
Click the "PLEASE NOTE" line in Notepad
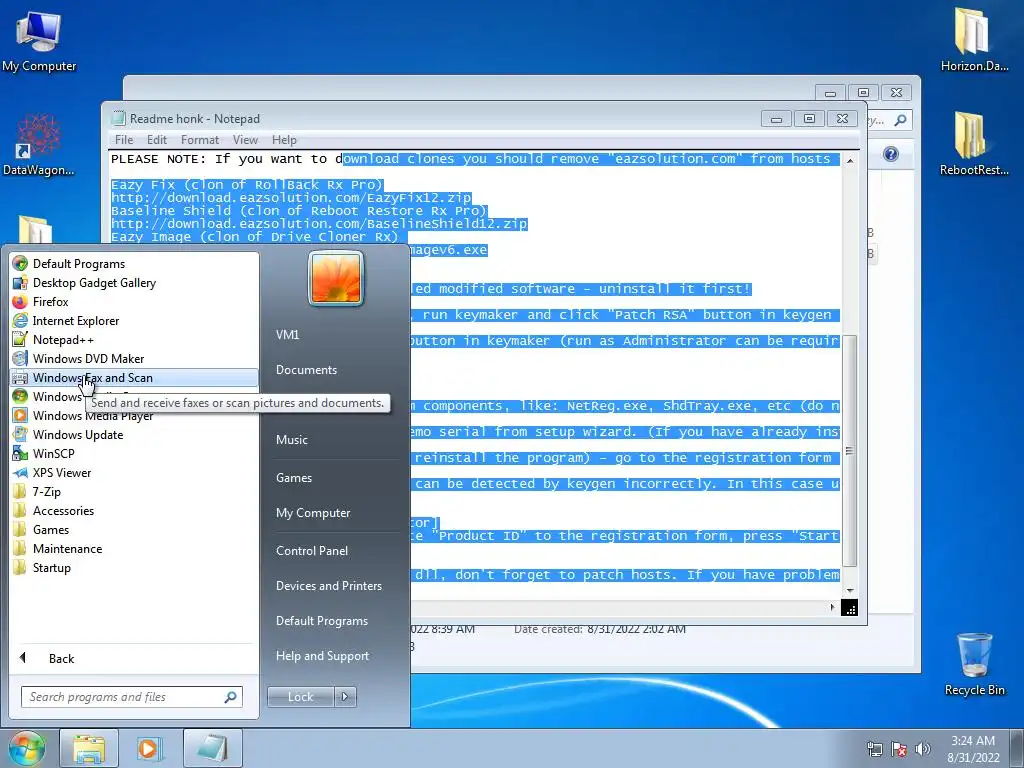[x=473, y=159]
